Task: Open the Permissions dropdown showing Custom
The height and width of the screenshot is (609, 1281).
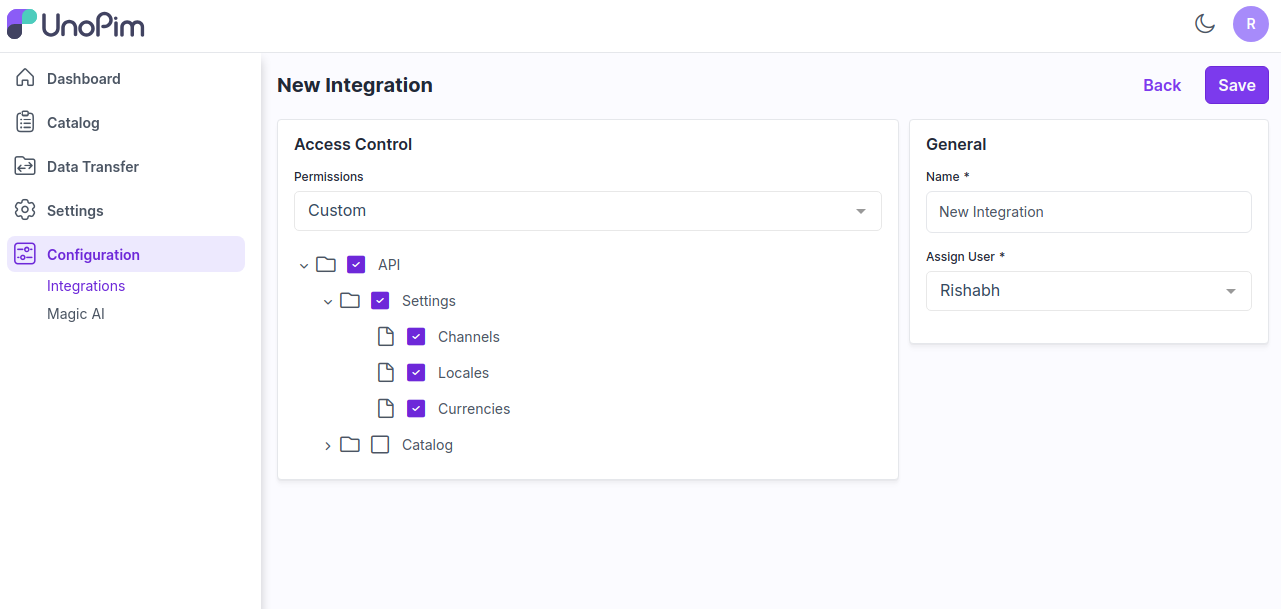Action: 587,211
